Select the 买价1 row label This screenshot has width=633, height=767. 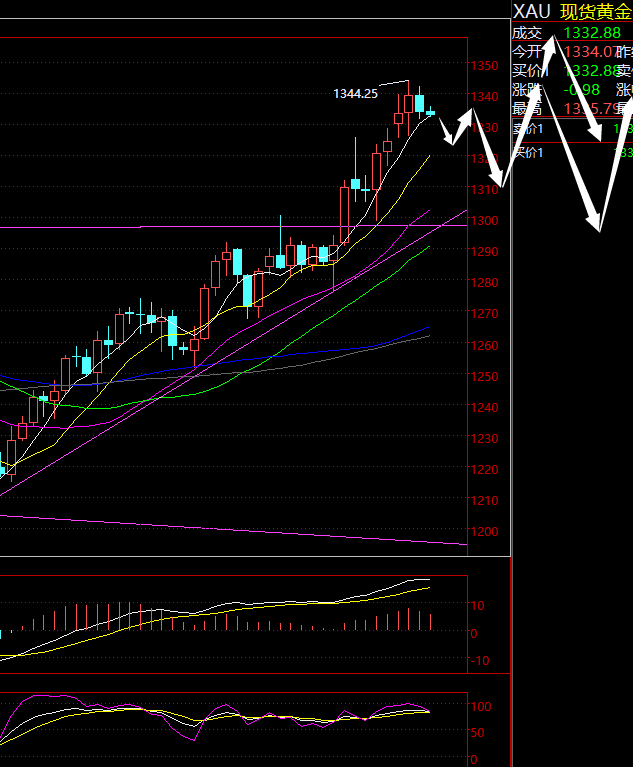[528, 153]
